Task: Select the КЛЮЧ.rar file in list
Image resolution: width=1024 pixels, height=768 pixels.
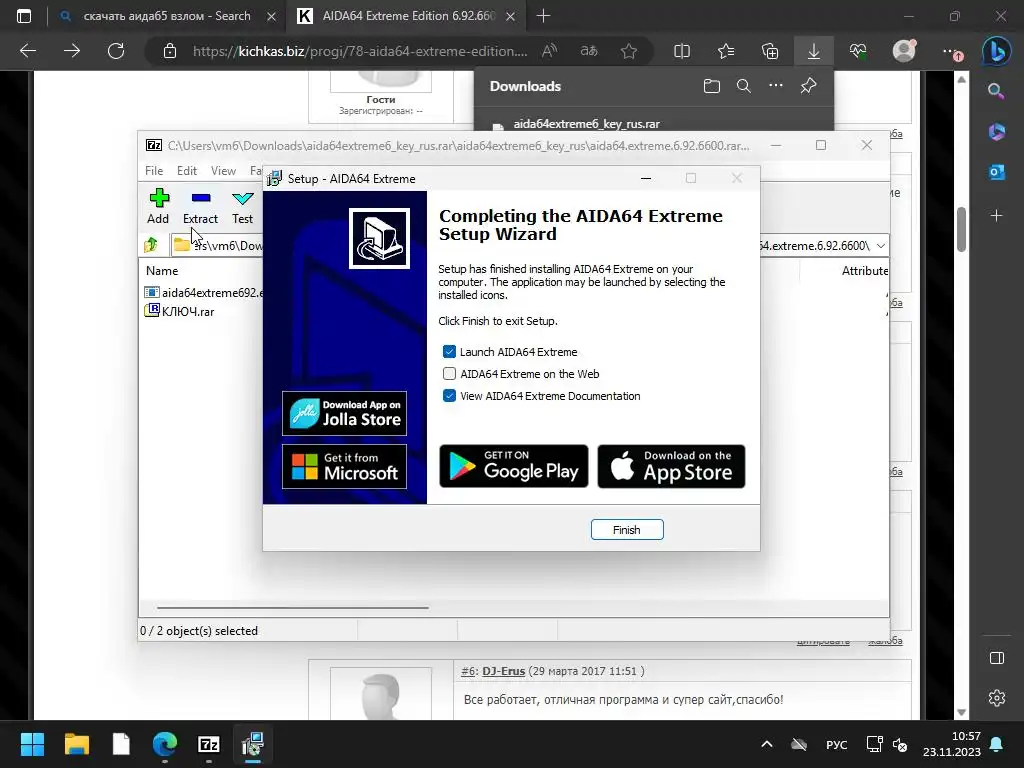Action: [180, 312]
